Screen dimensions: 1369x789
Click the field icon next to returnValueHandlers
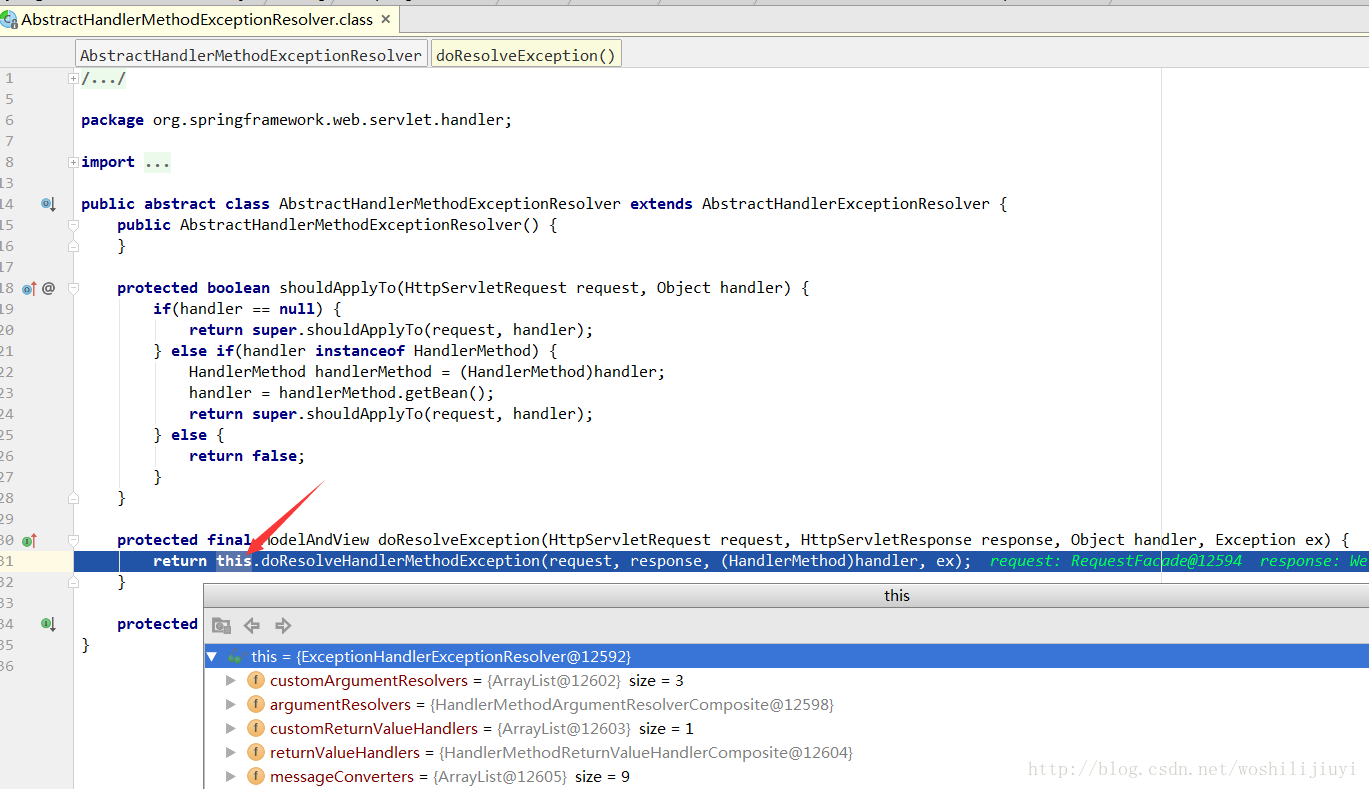tap(255, 753)
